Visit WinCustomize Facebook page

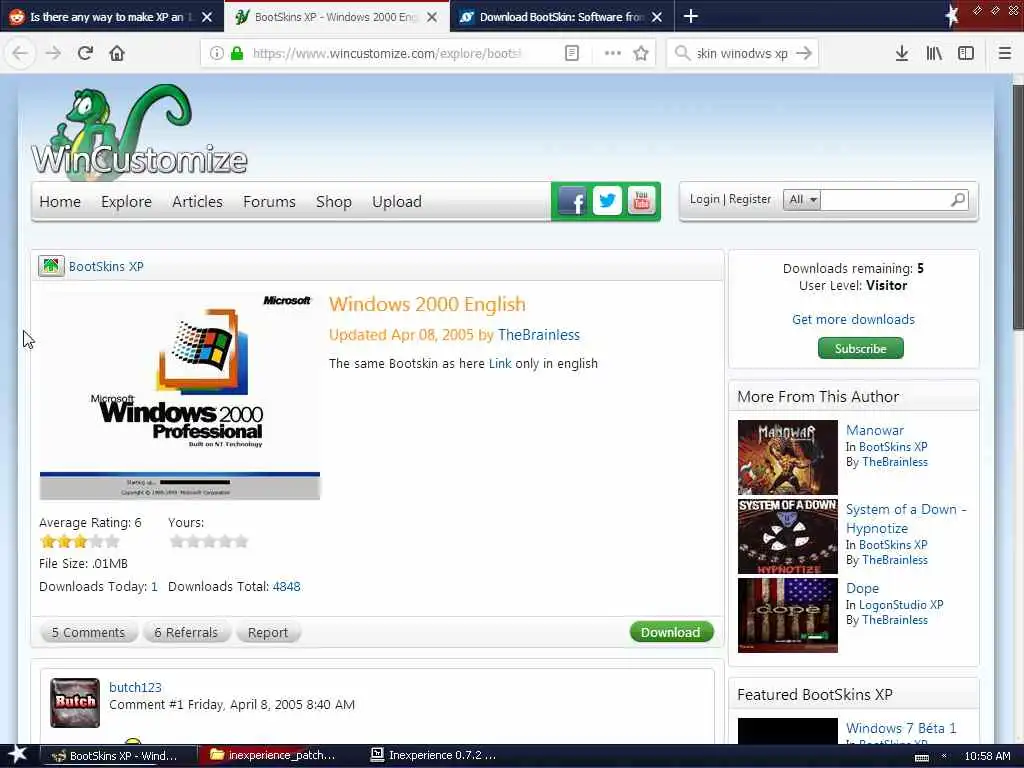571,201
